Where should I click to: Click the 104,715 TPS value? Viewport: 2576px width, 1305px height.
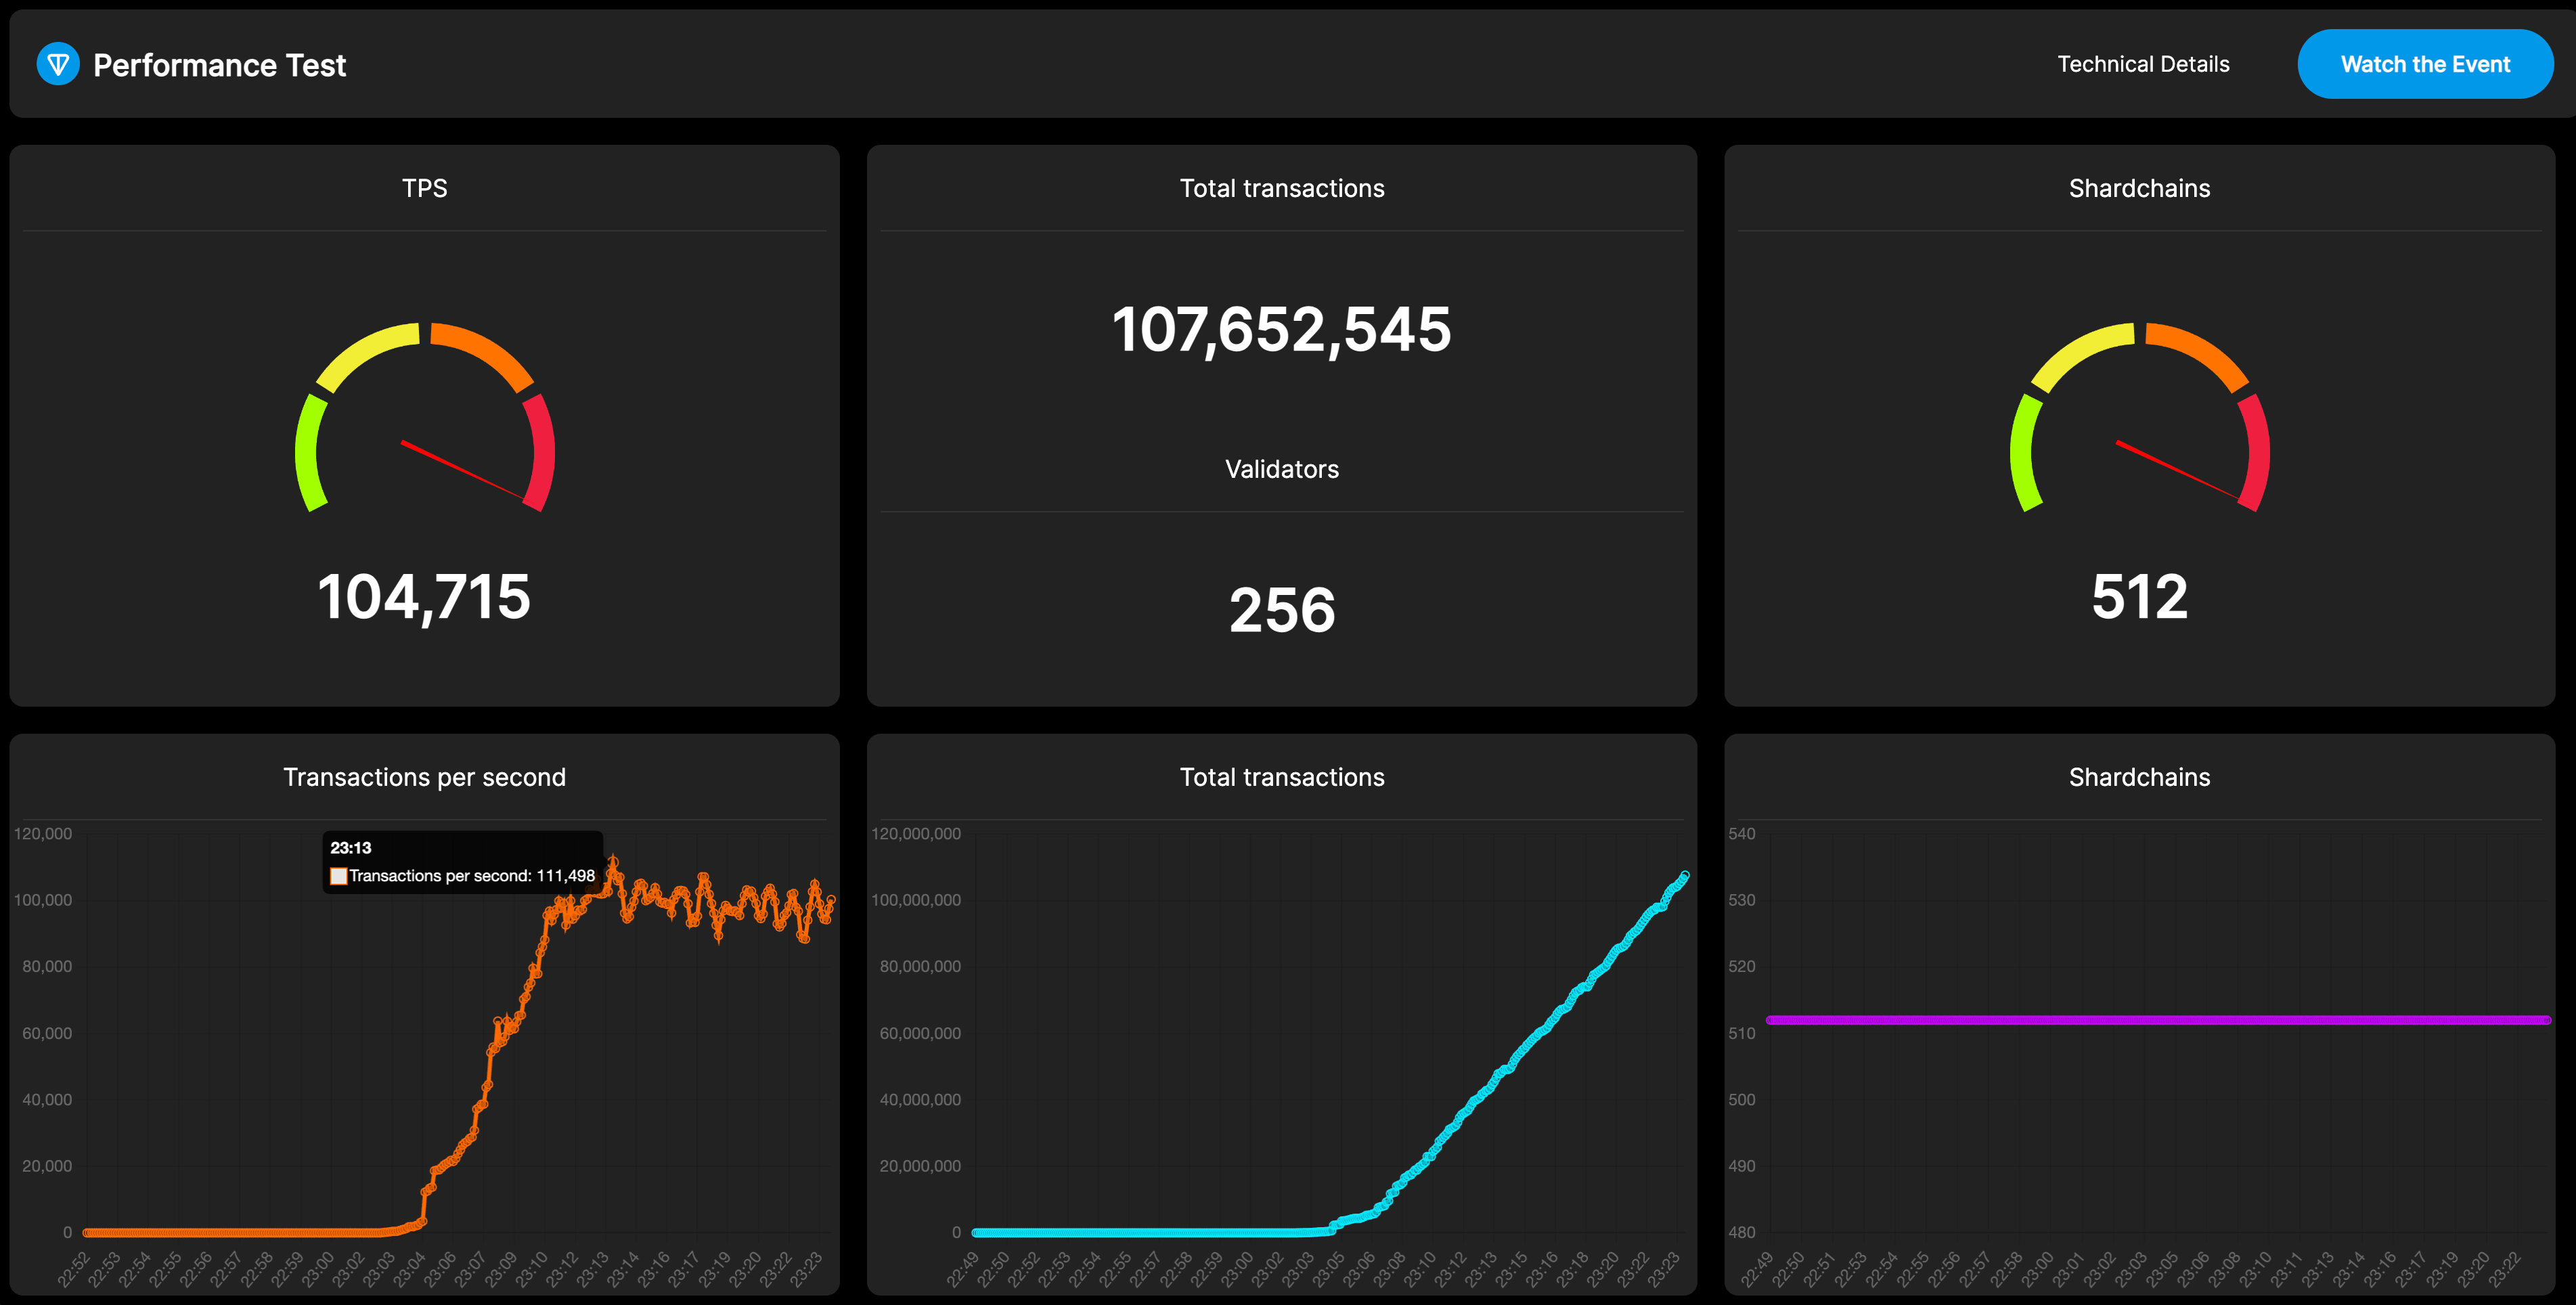(424, 597)
